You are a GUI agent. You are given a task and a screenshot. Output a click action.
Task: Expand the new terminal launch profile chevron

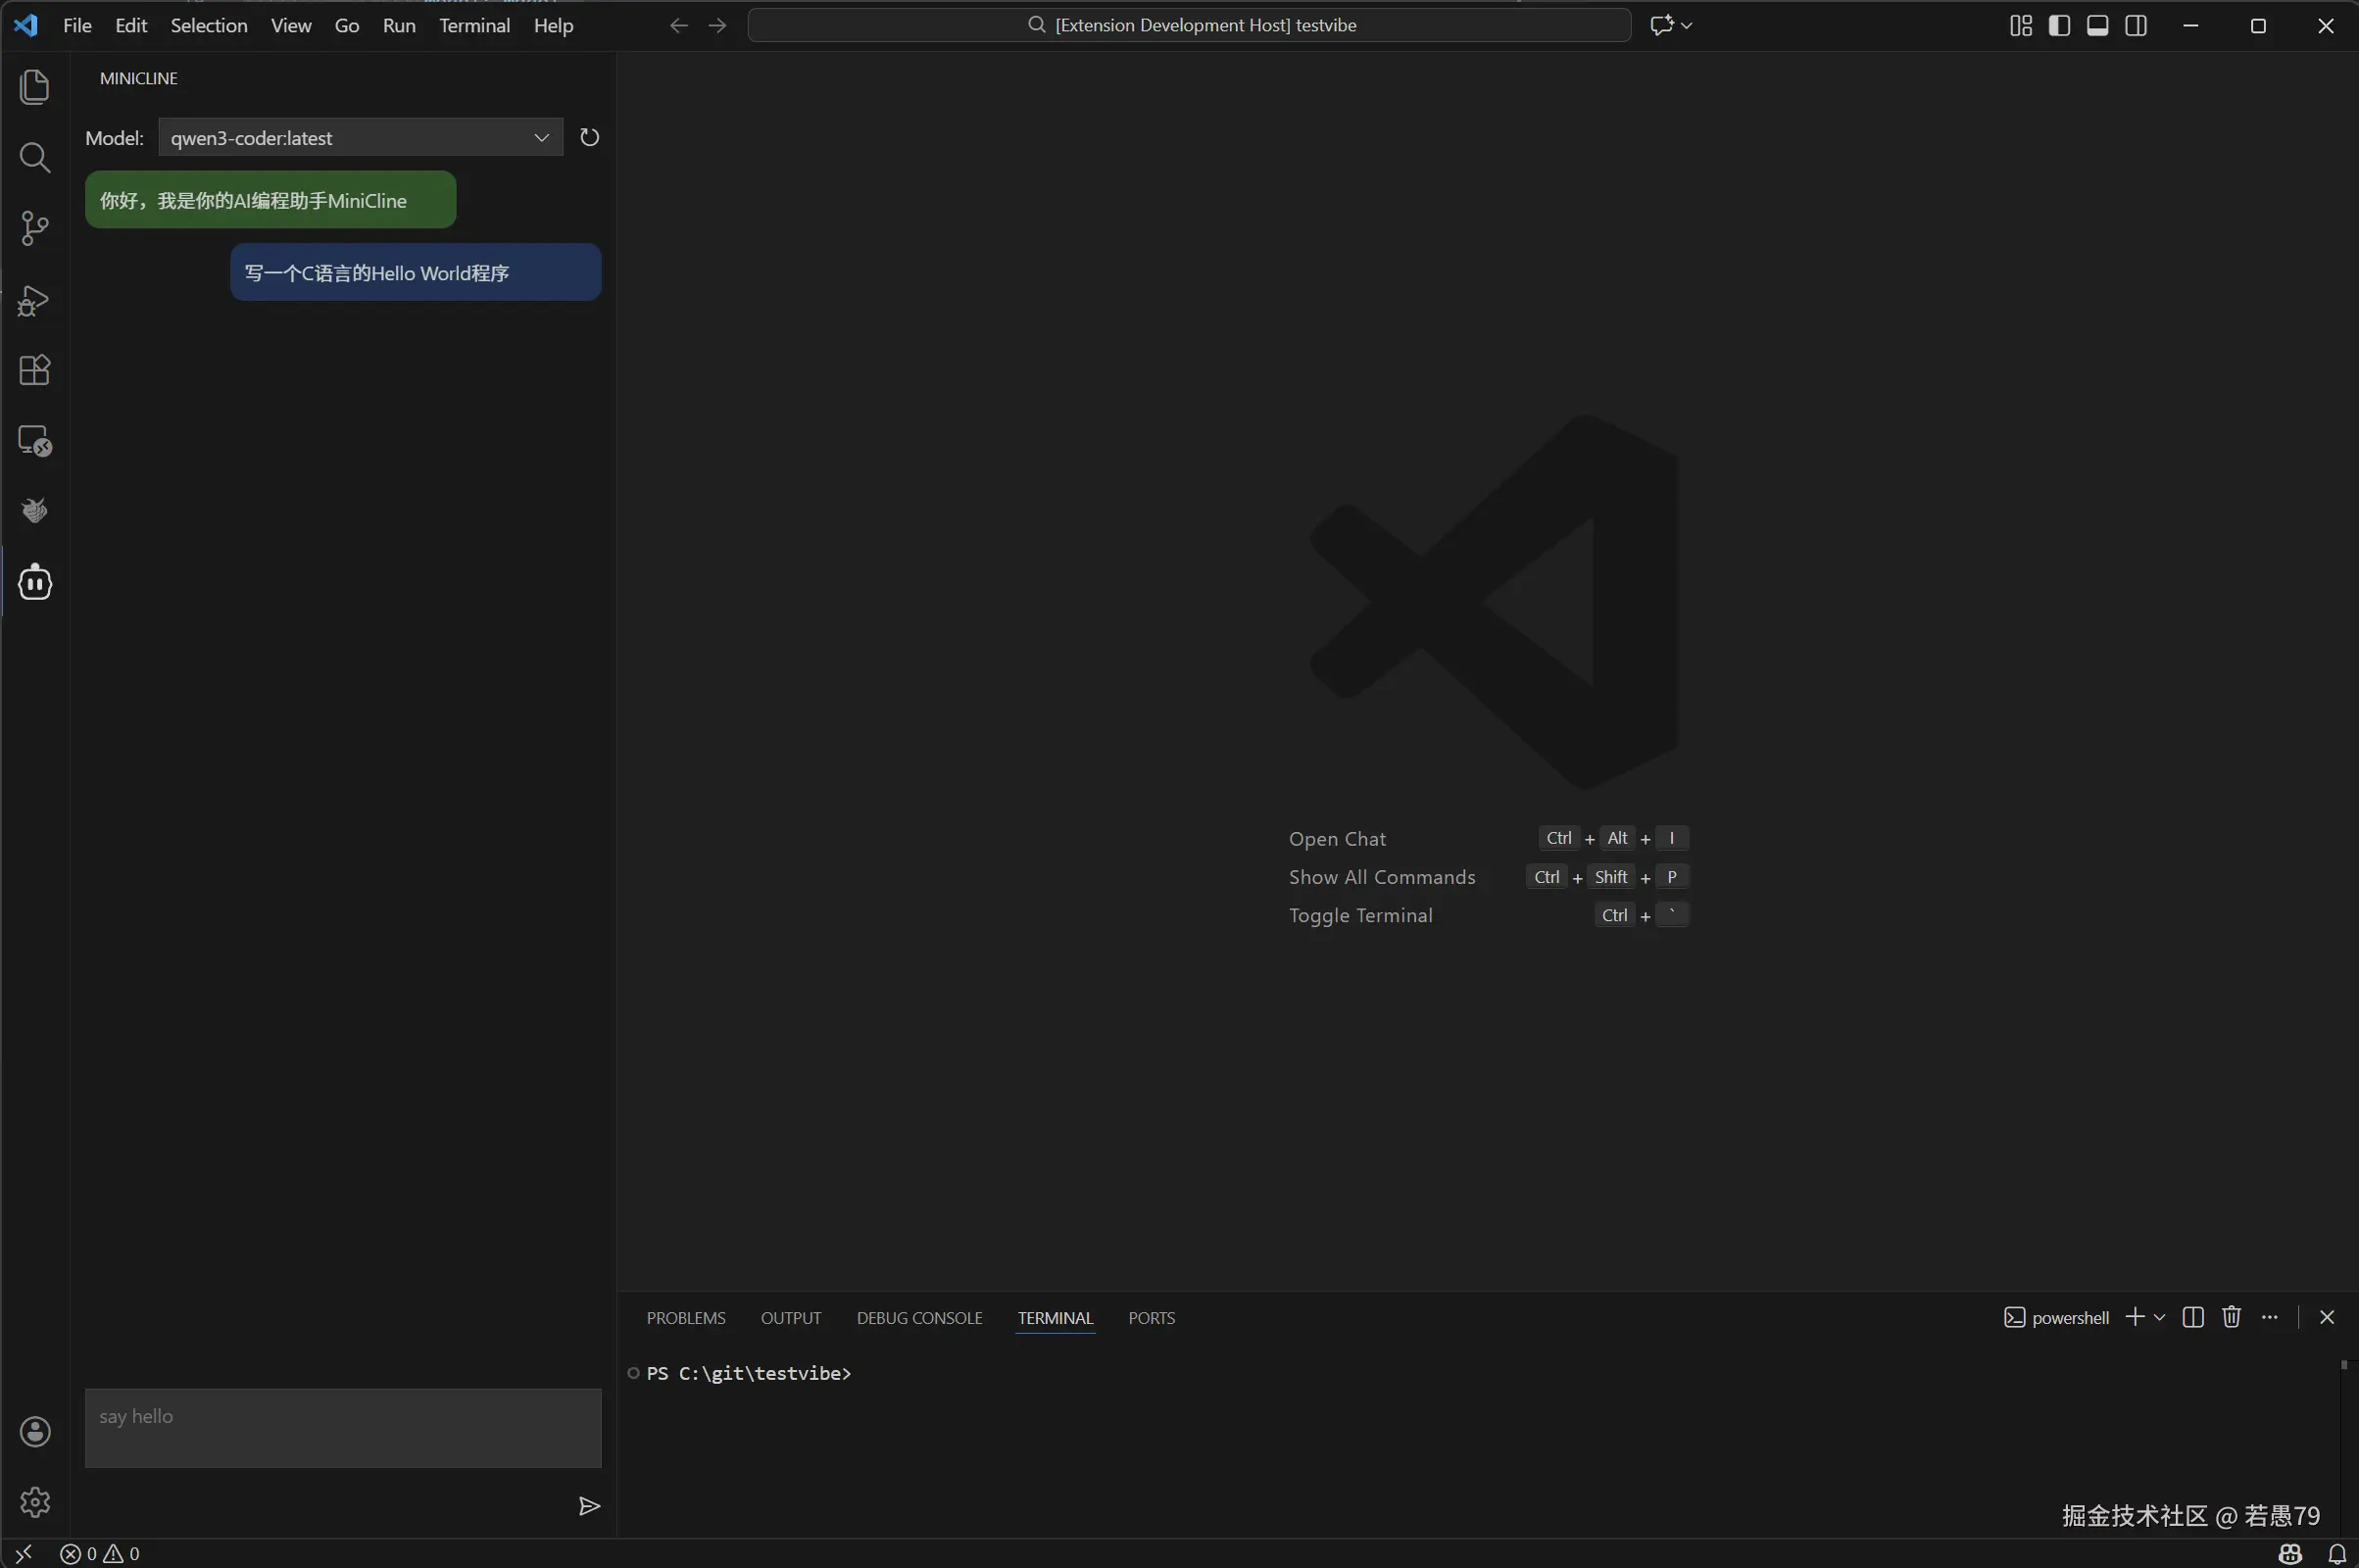tap(2160, 1318)
